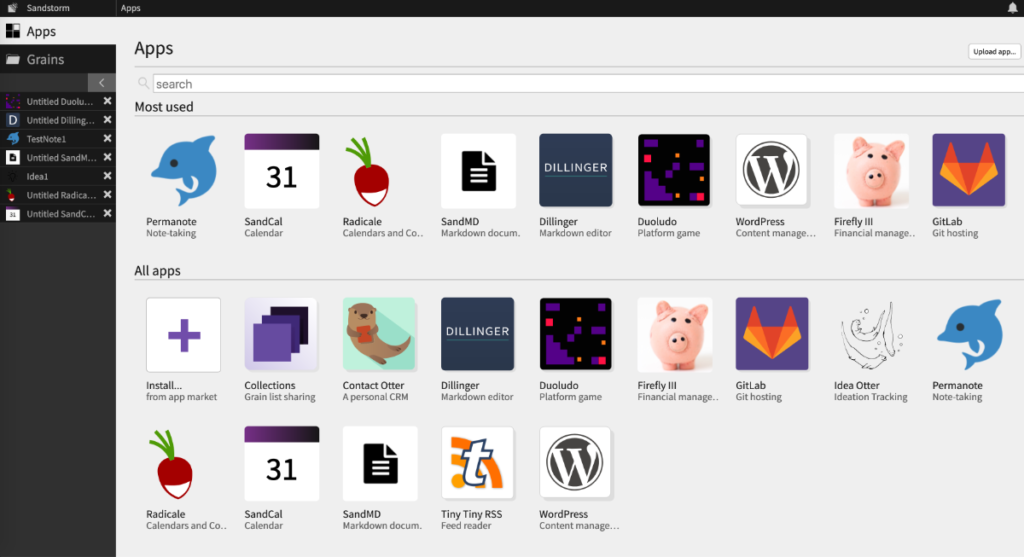Open Duoludo platform game from Most used
Viewport: 1024px width, 557px height.
pos(674,171)
